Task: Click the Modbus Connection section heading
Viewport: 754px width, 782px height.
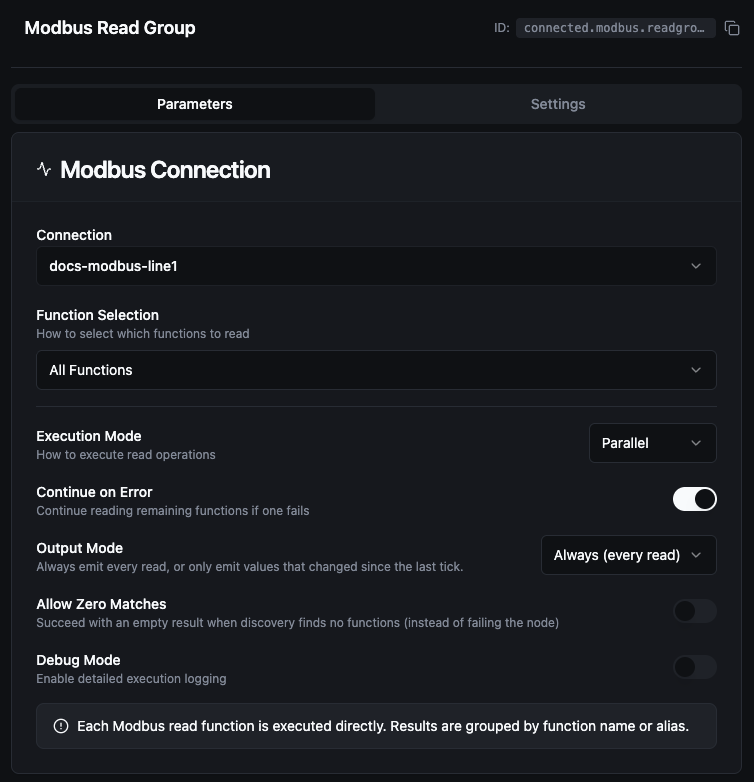Action: coord(165,170)
